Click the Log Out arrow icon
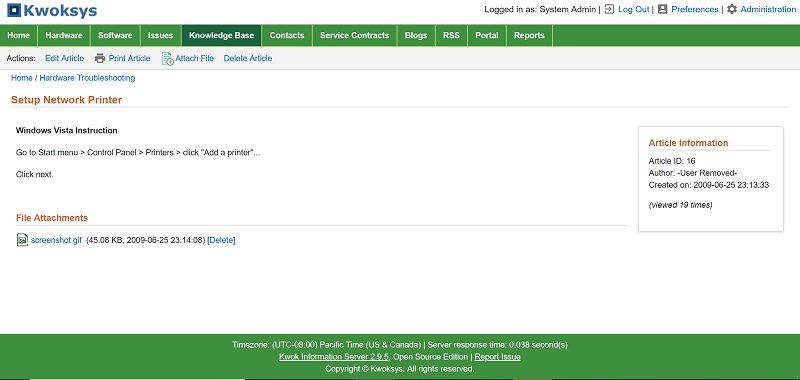The width and height of the screenshot is (800, 380). 609,9
